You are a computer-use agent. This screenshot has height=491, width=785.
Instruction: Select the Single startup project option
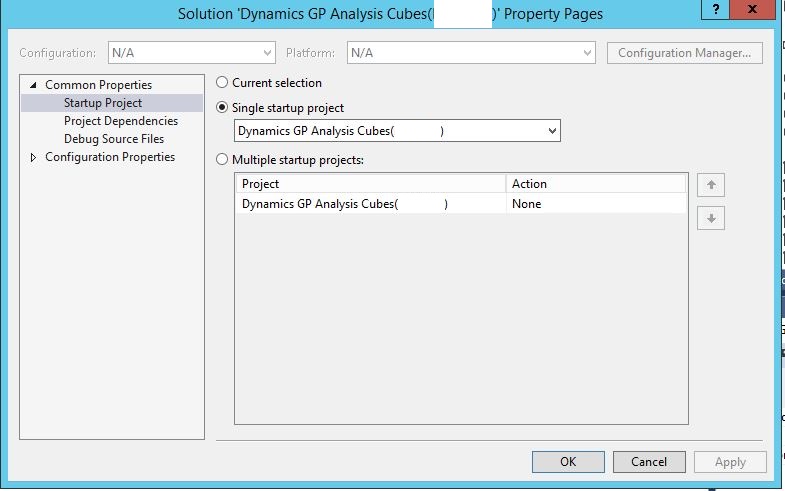click(x=222, y=108)
